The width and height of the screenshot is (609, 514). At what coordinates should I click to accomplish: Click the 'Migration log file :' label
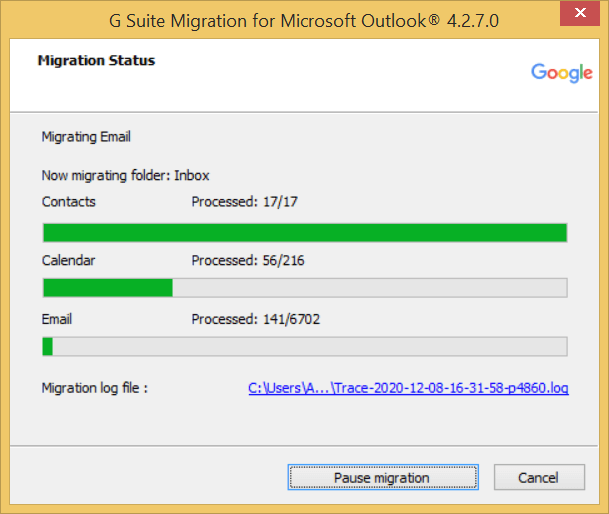pyautogui.click(x=95, y=388)
